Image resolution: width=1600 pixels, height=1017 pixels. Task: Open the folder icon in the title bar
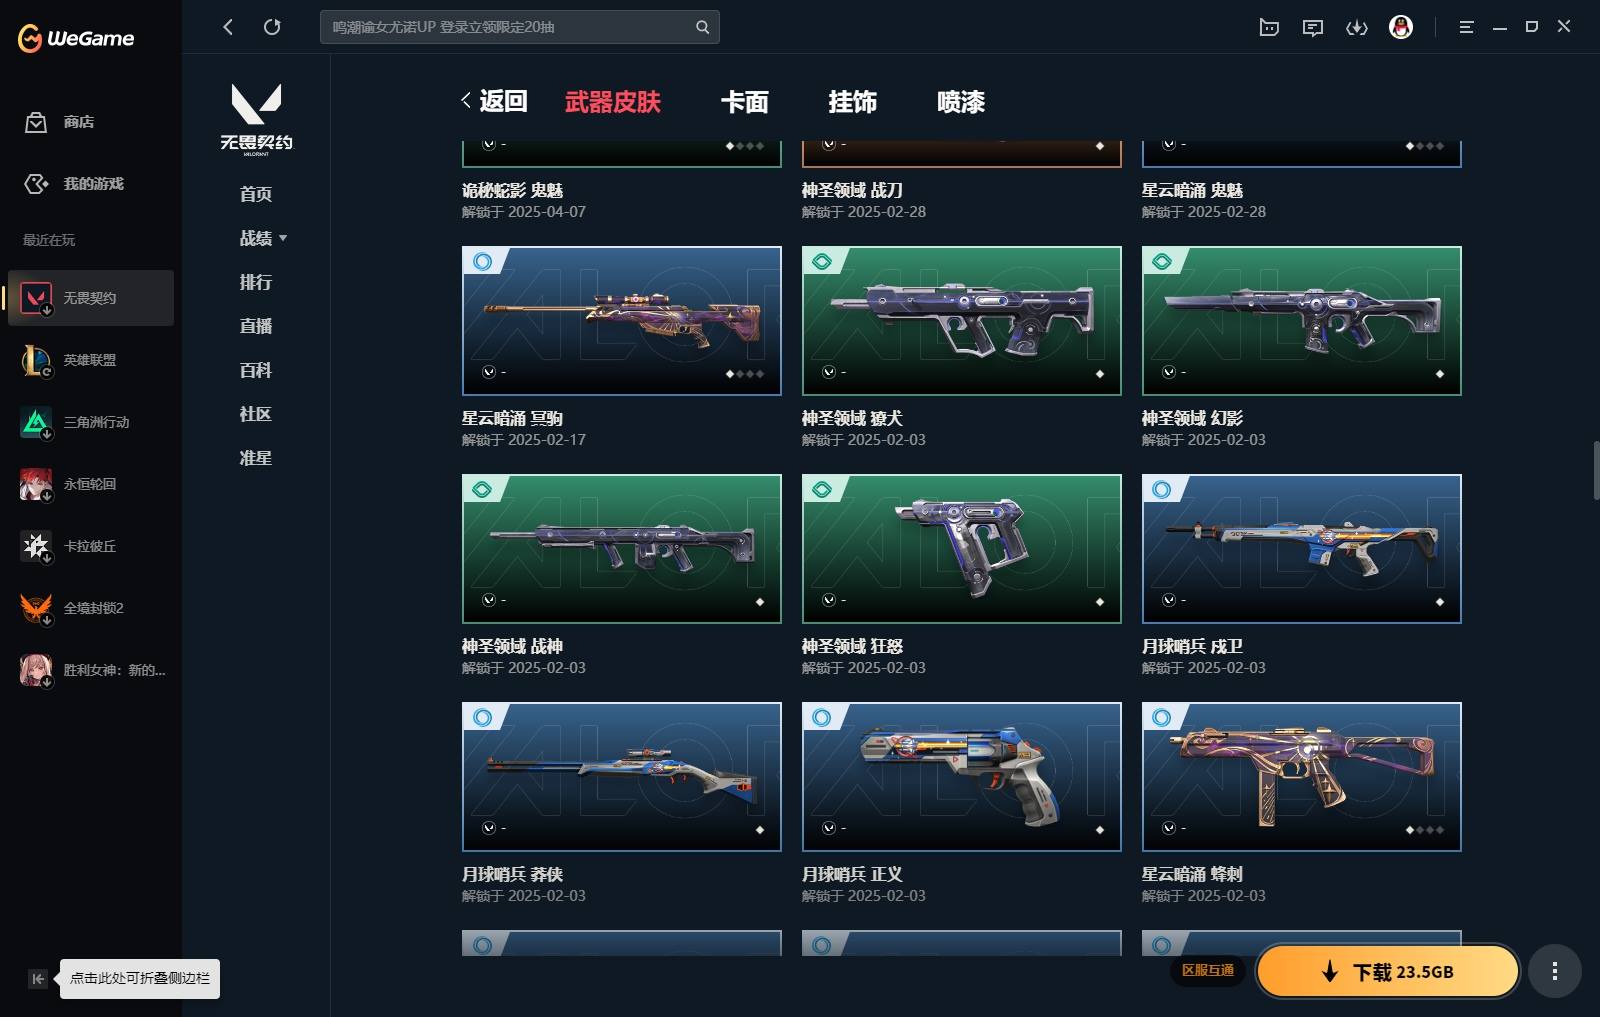point(1269,28)
